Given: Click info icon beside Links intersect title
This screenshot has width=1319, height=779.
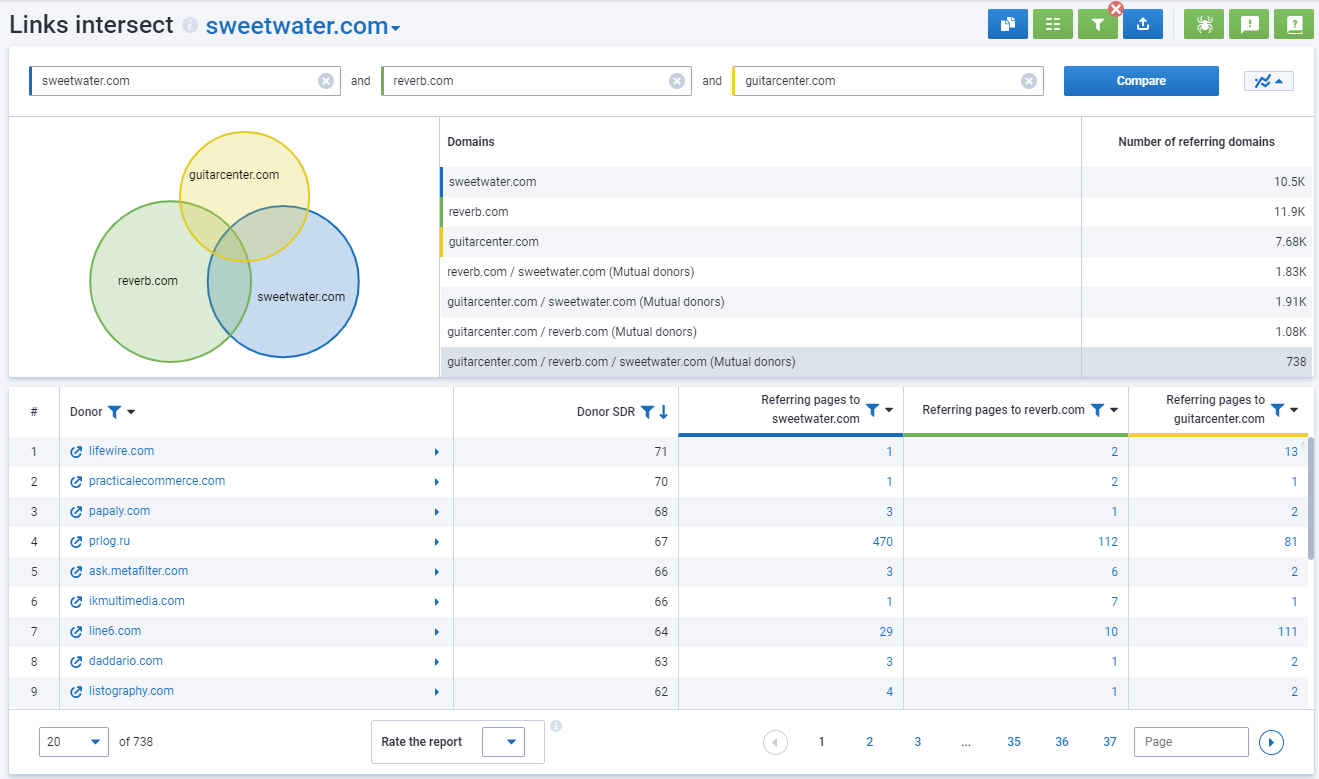Looking at the screenshot, I should click(190, 26).
